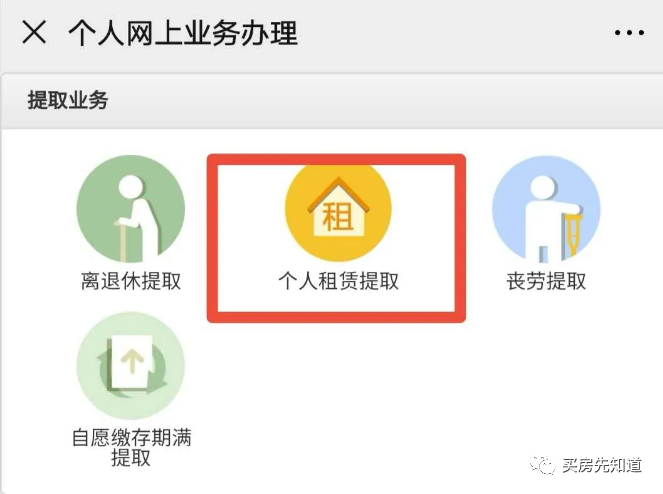
Task: Click the walking cane of the retiree figure
Action: (123, 240)
